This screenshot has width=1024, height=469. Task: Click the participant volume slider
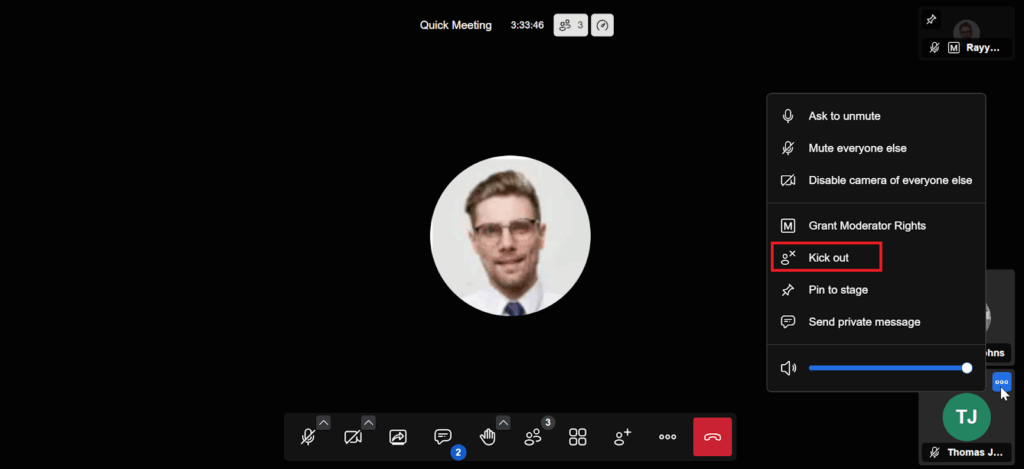(x=887, y=368)
